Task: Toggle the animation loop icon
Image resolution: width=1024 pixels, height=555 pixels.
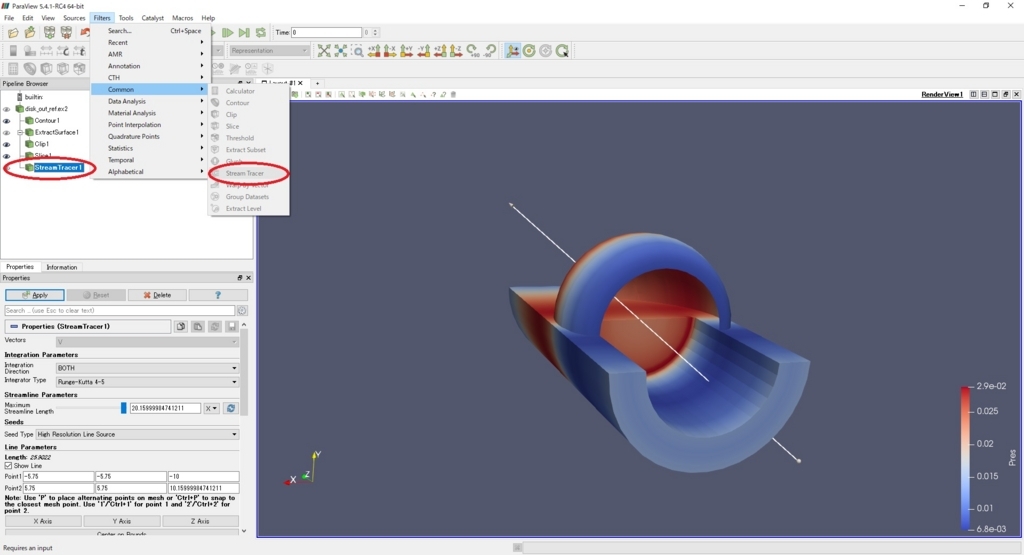Action: (x=261, y=33)
